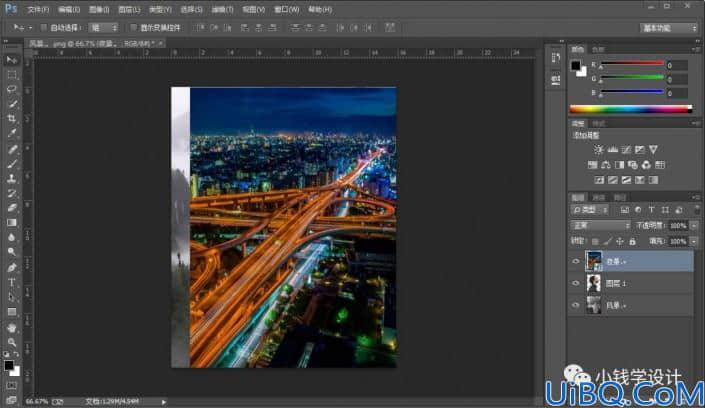Open the 正常 blend mode dropdown
Image resolution: width=705 pixels, height=408 pixels.
[600, 225]
